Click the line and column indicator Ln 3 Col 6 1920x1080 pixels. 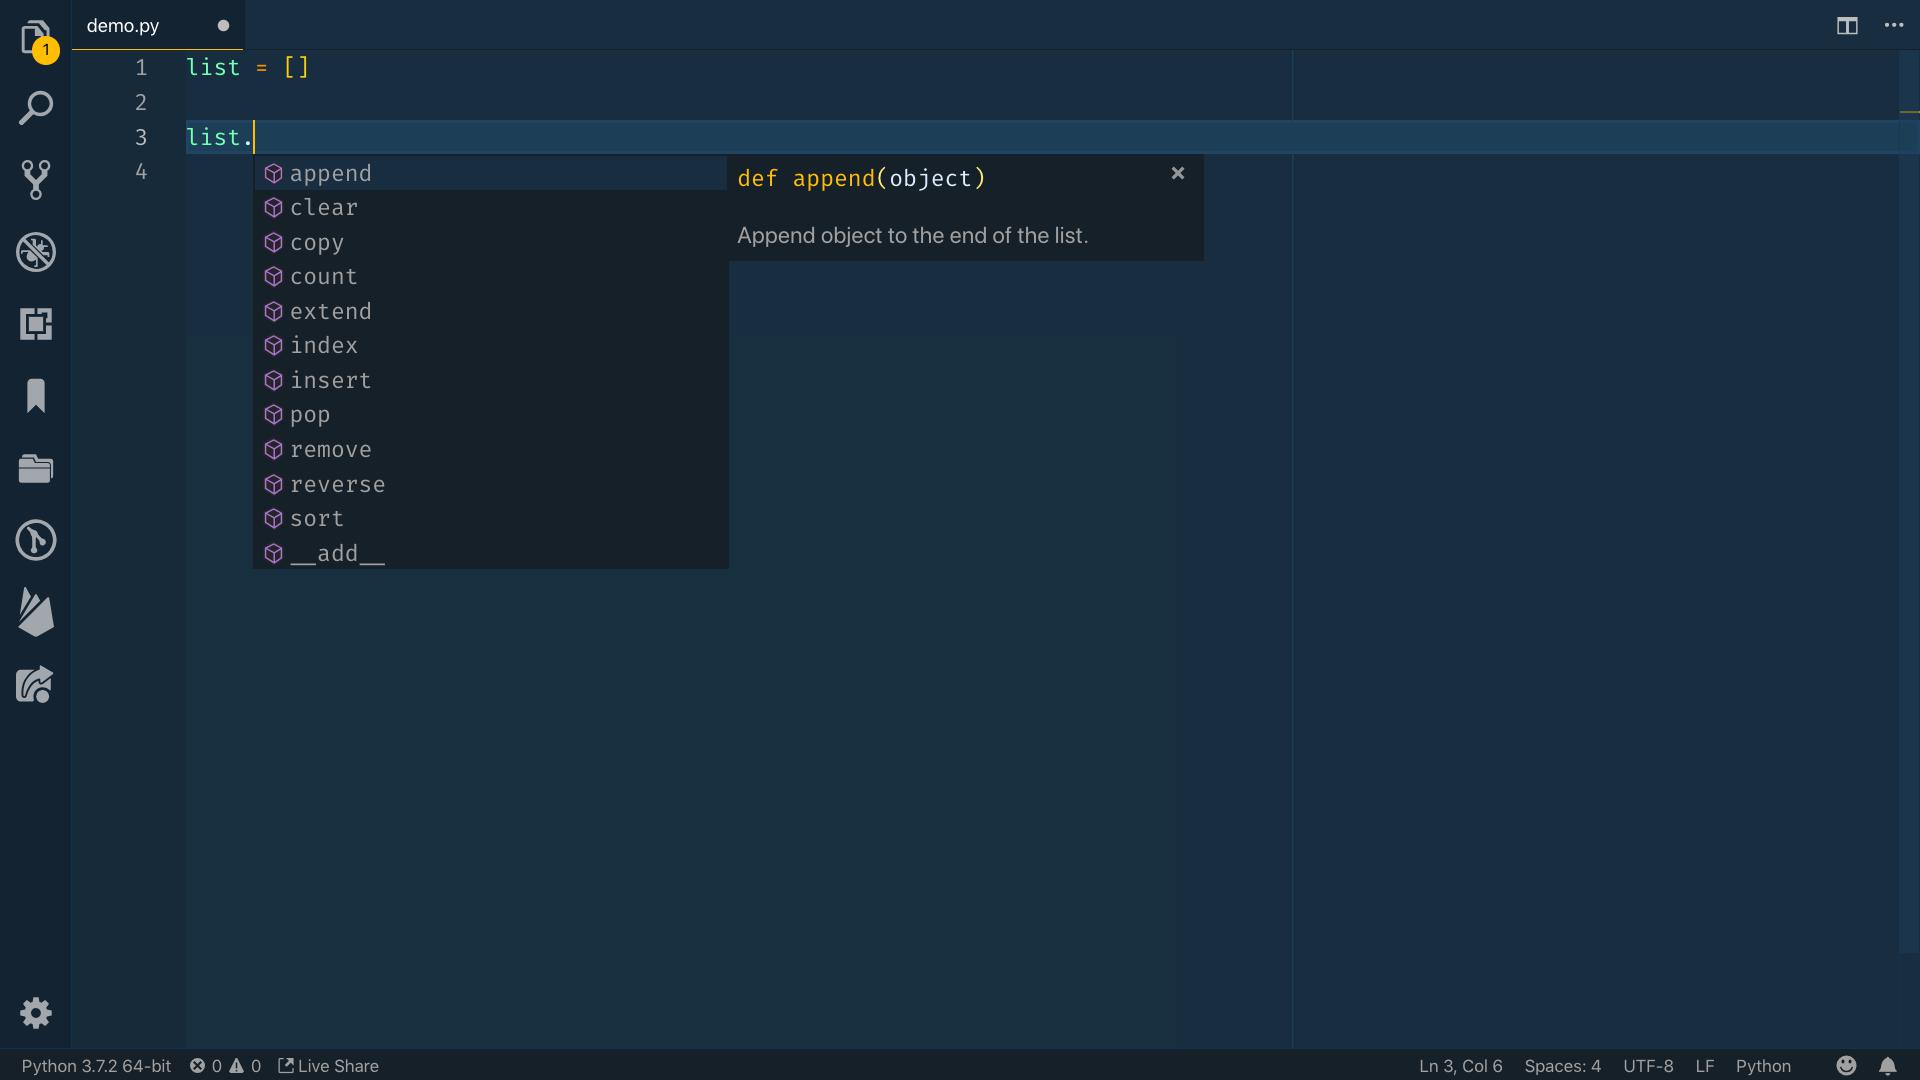[x=1460, y=1065]
